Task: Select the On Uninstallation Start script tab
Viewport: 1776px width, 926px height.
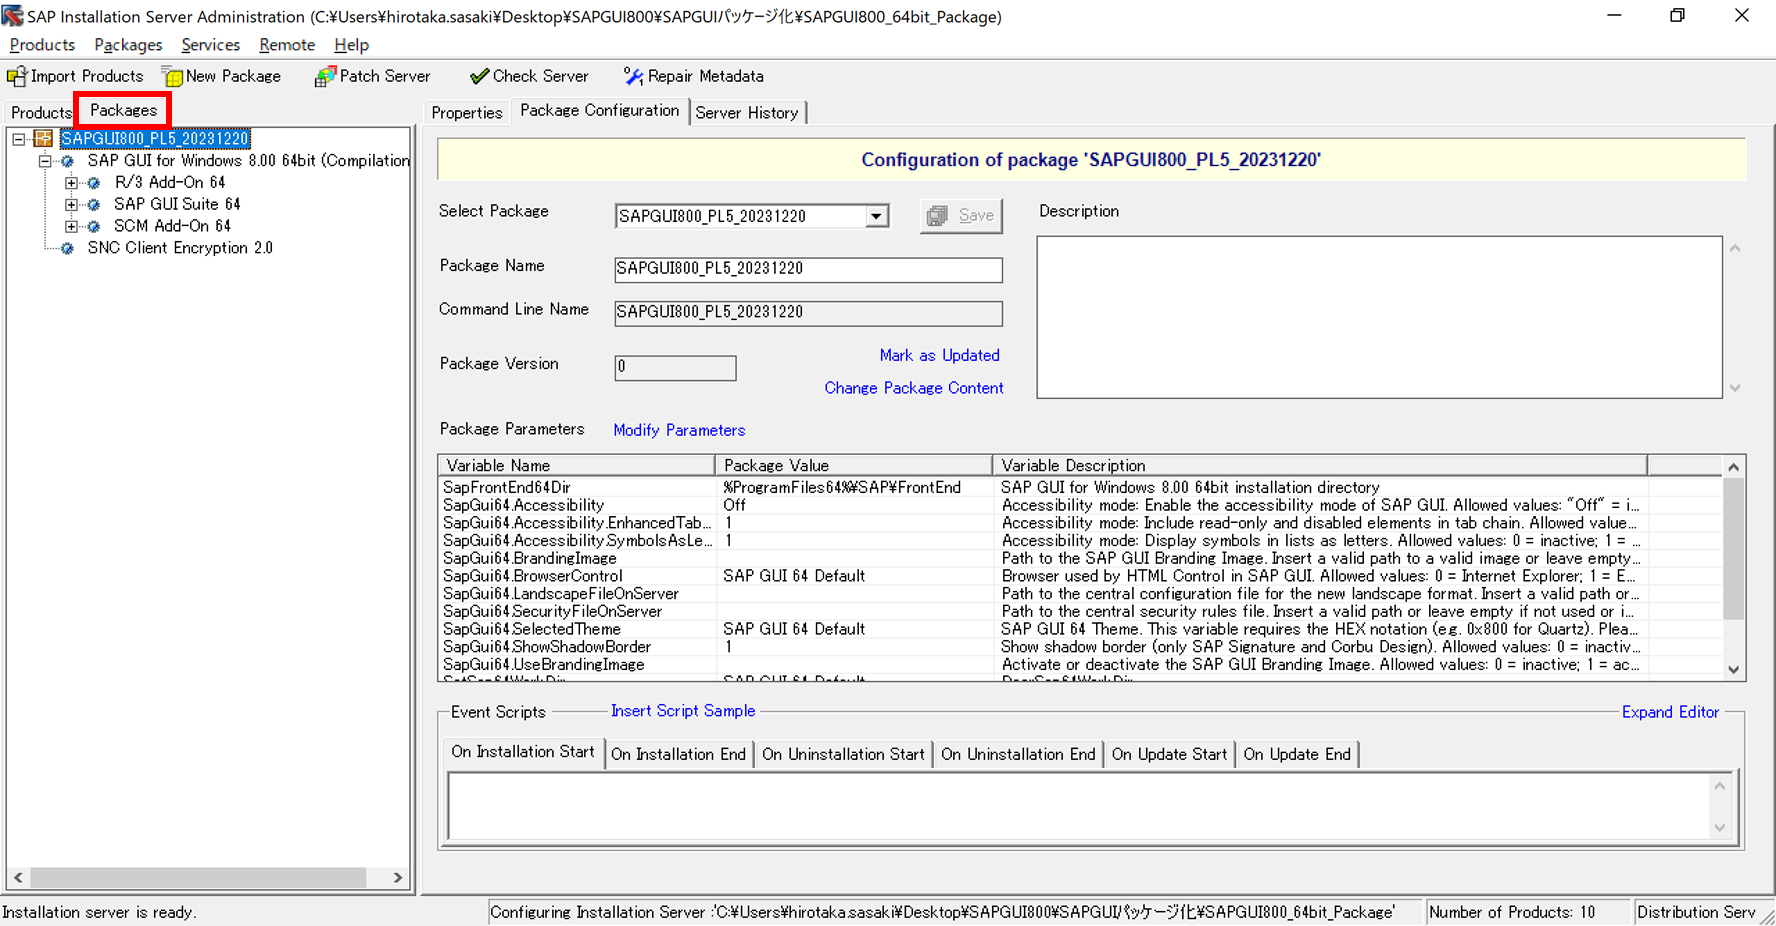Action: click(x=843, y=755)
